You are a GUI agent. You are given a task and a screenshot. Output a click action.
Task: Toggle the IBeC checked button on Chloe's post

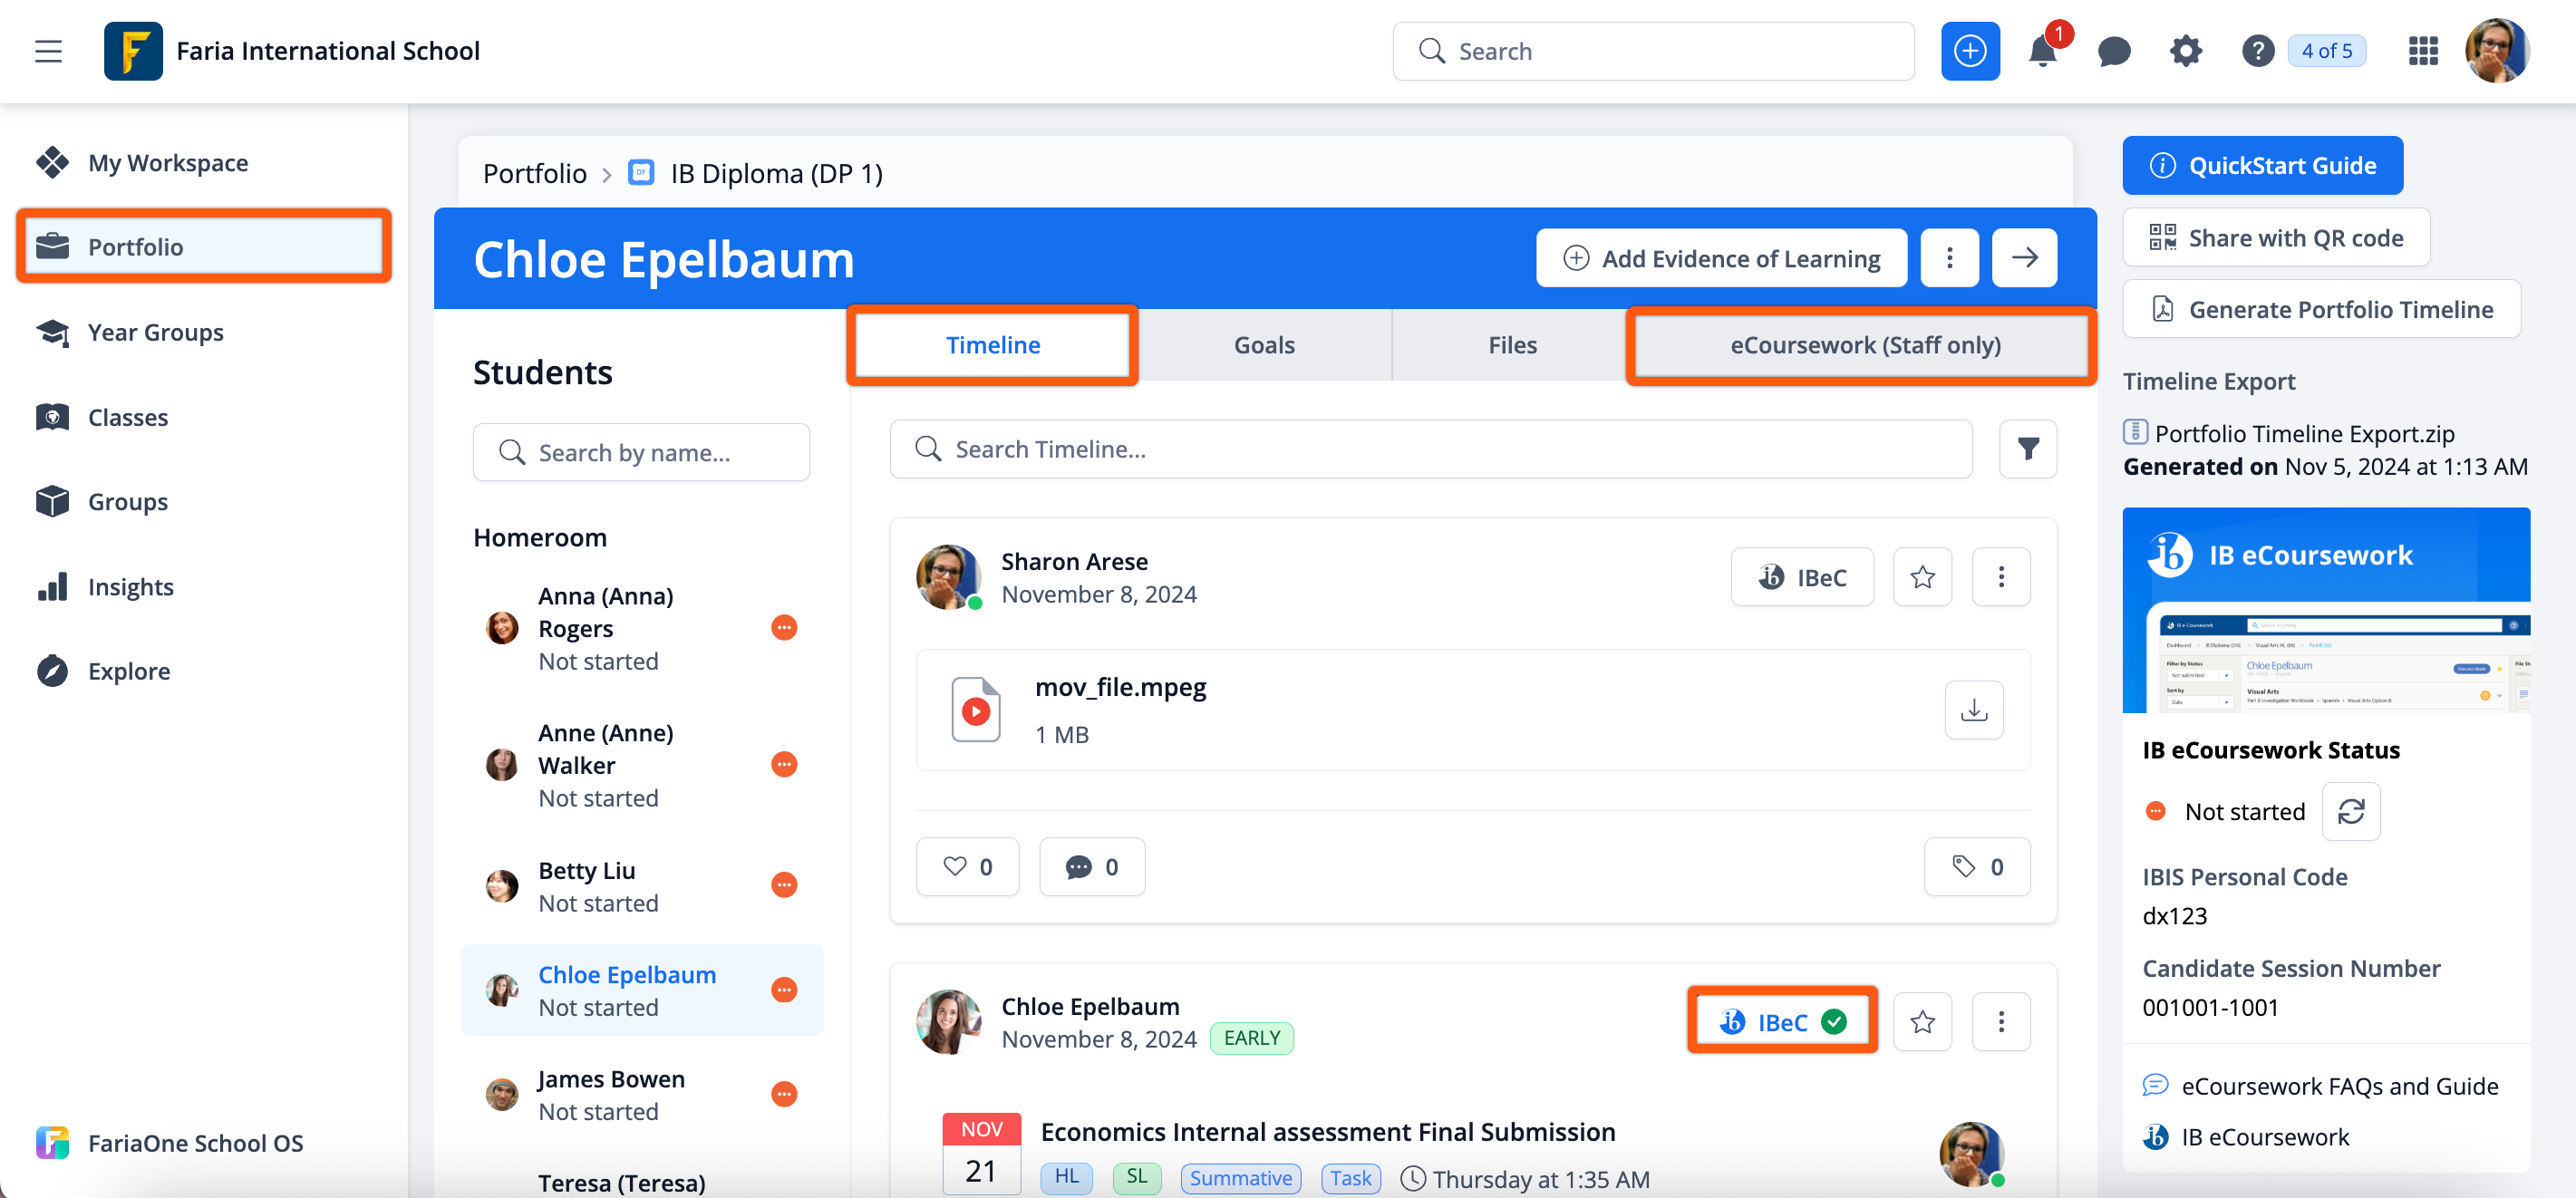coord(1782,1021)
